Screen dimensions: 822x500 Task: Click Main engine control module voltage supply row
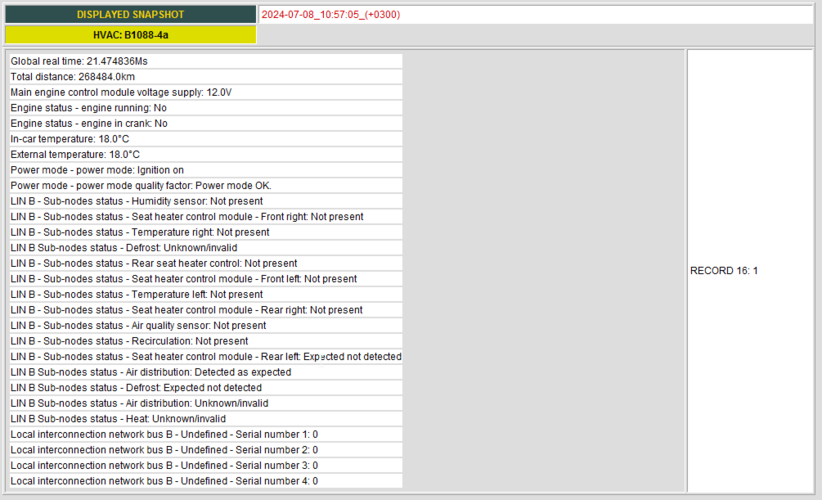click(206, 92)
